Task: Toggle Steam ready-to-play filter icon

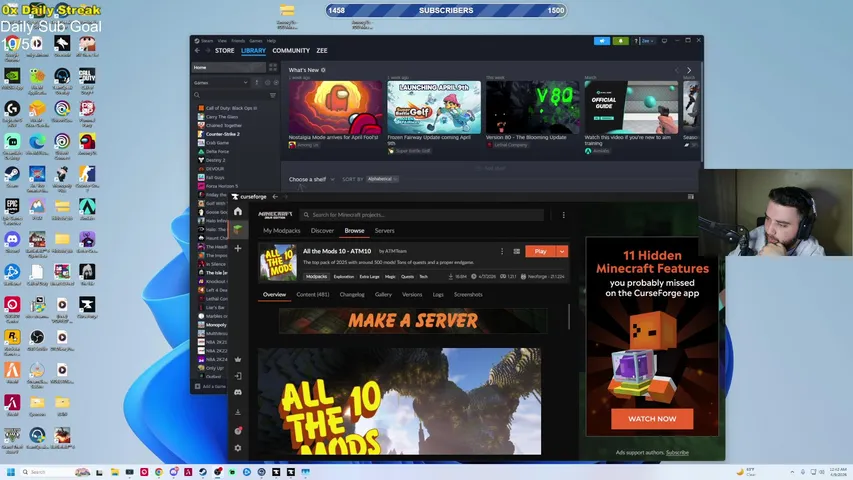Action: point(276,83)
